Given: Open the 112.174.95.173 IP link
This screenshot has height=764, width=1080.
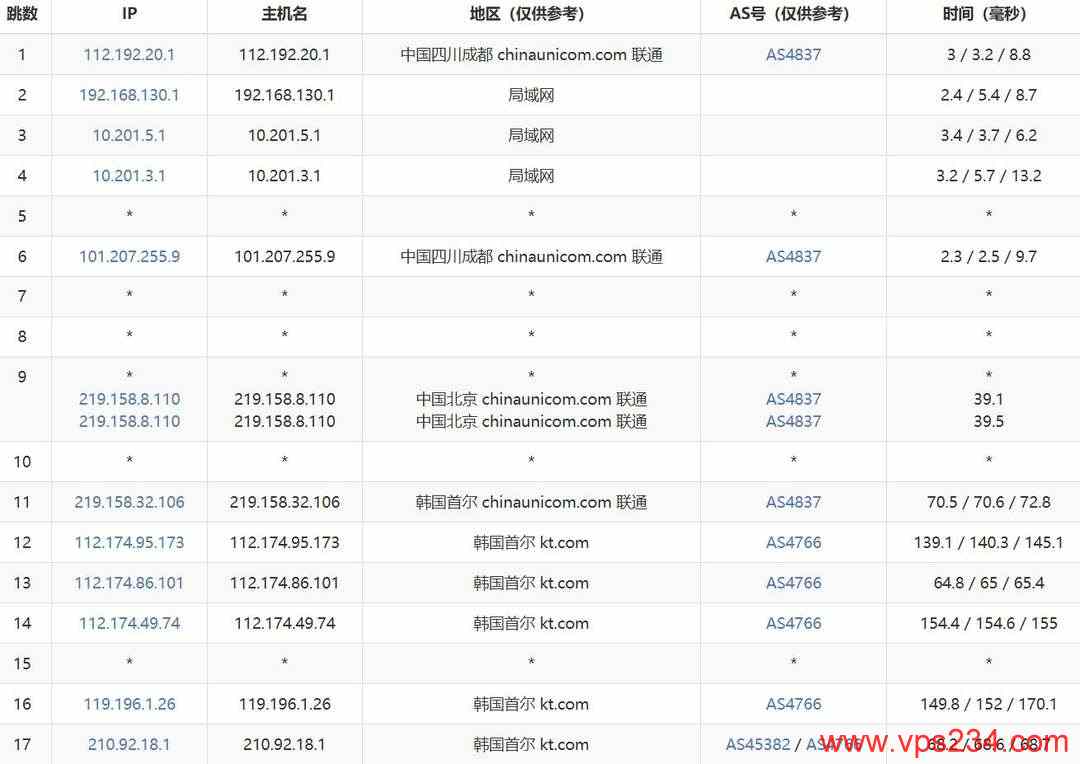Looking at the screenshot, I should (129, 543).
